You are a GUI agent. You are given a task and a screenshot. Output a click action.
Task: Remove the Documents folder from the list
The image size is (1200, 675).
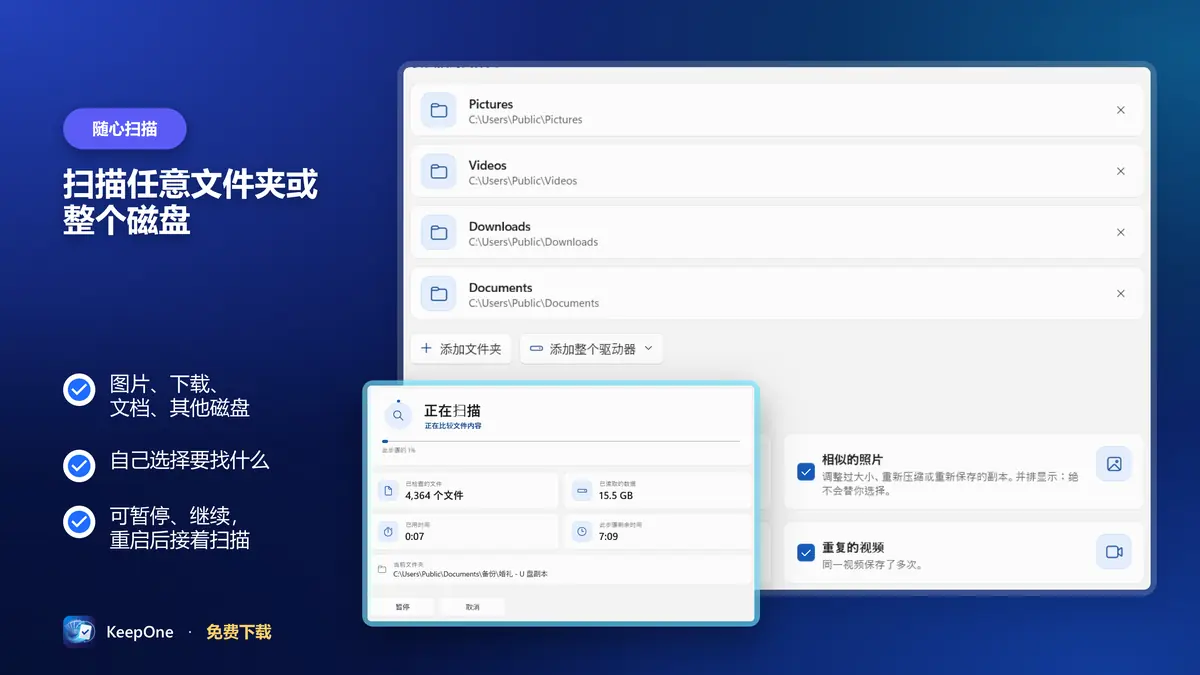(1121, 294)
